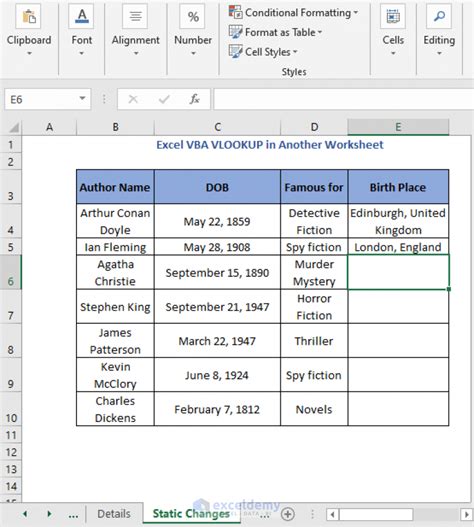Open the Number format percent icon
This screenshot has width=474, height=527.
click(193, 16)
